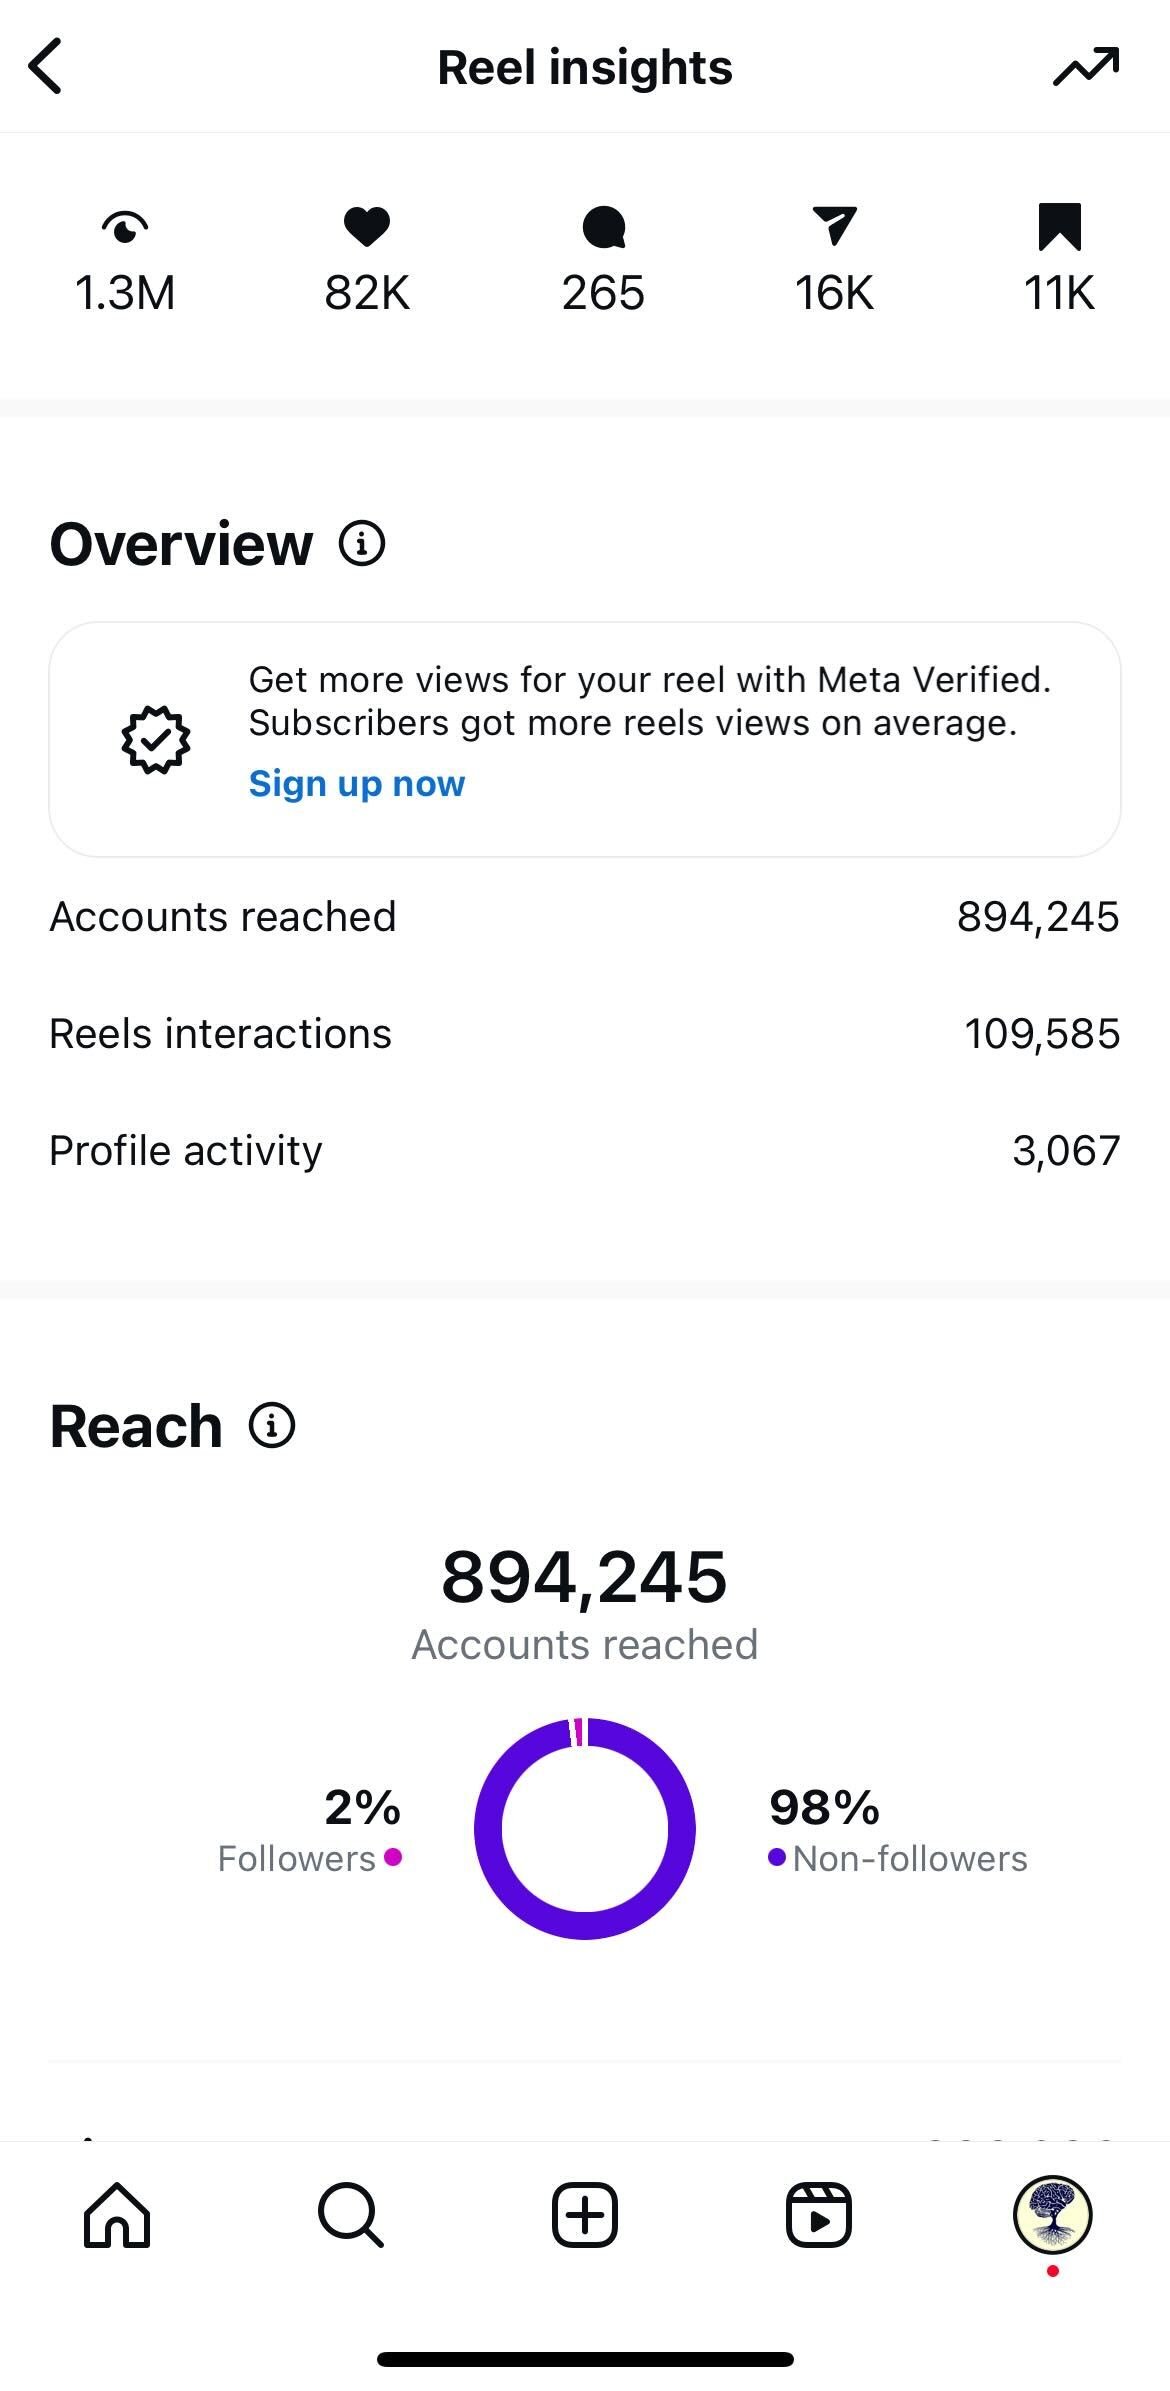This screenshot has height=2391, width=1170.
Task: Switch to the Reels tab
Action: point(818,2215)
